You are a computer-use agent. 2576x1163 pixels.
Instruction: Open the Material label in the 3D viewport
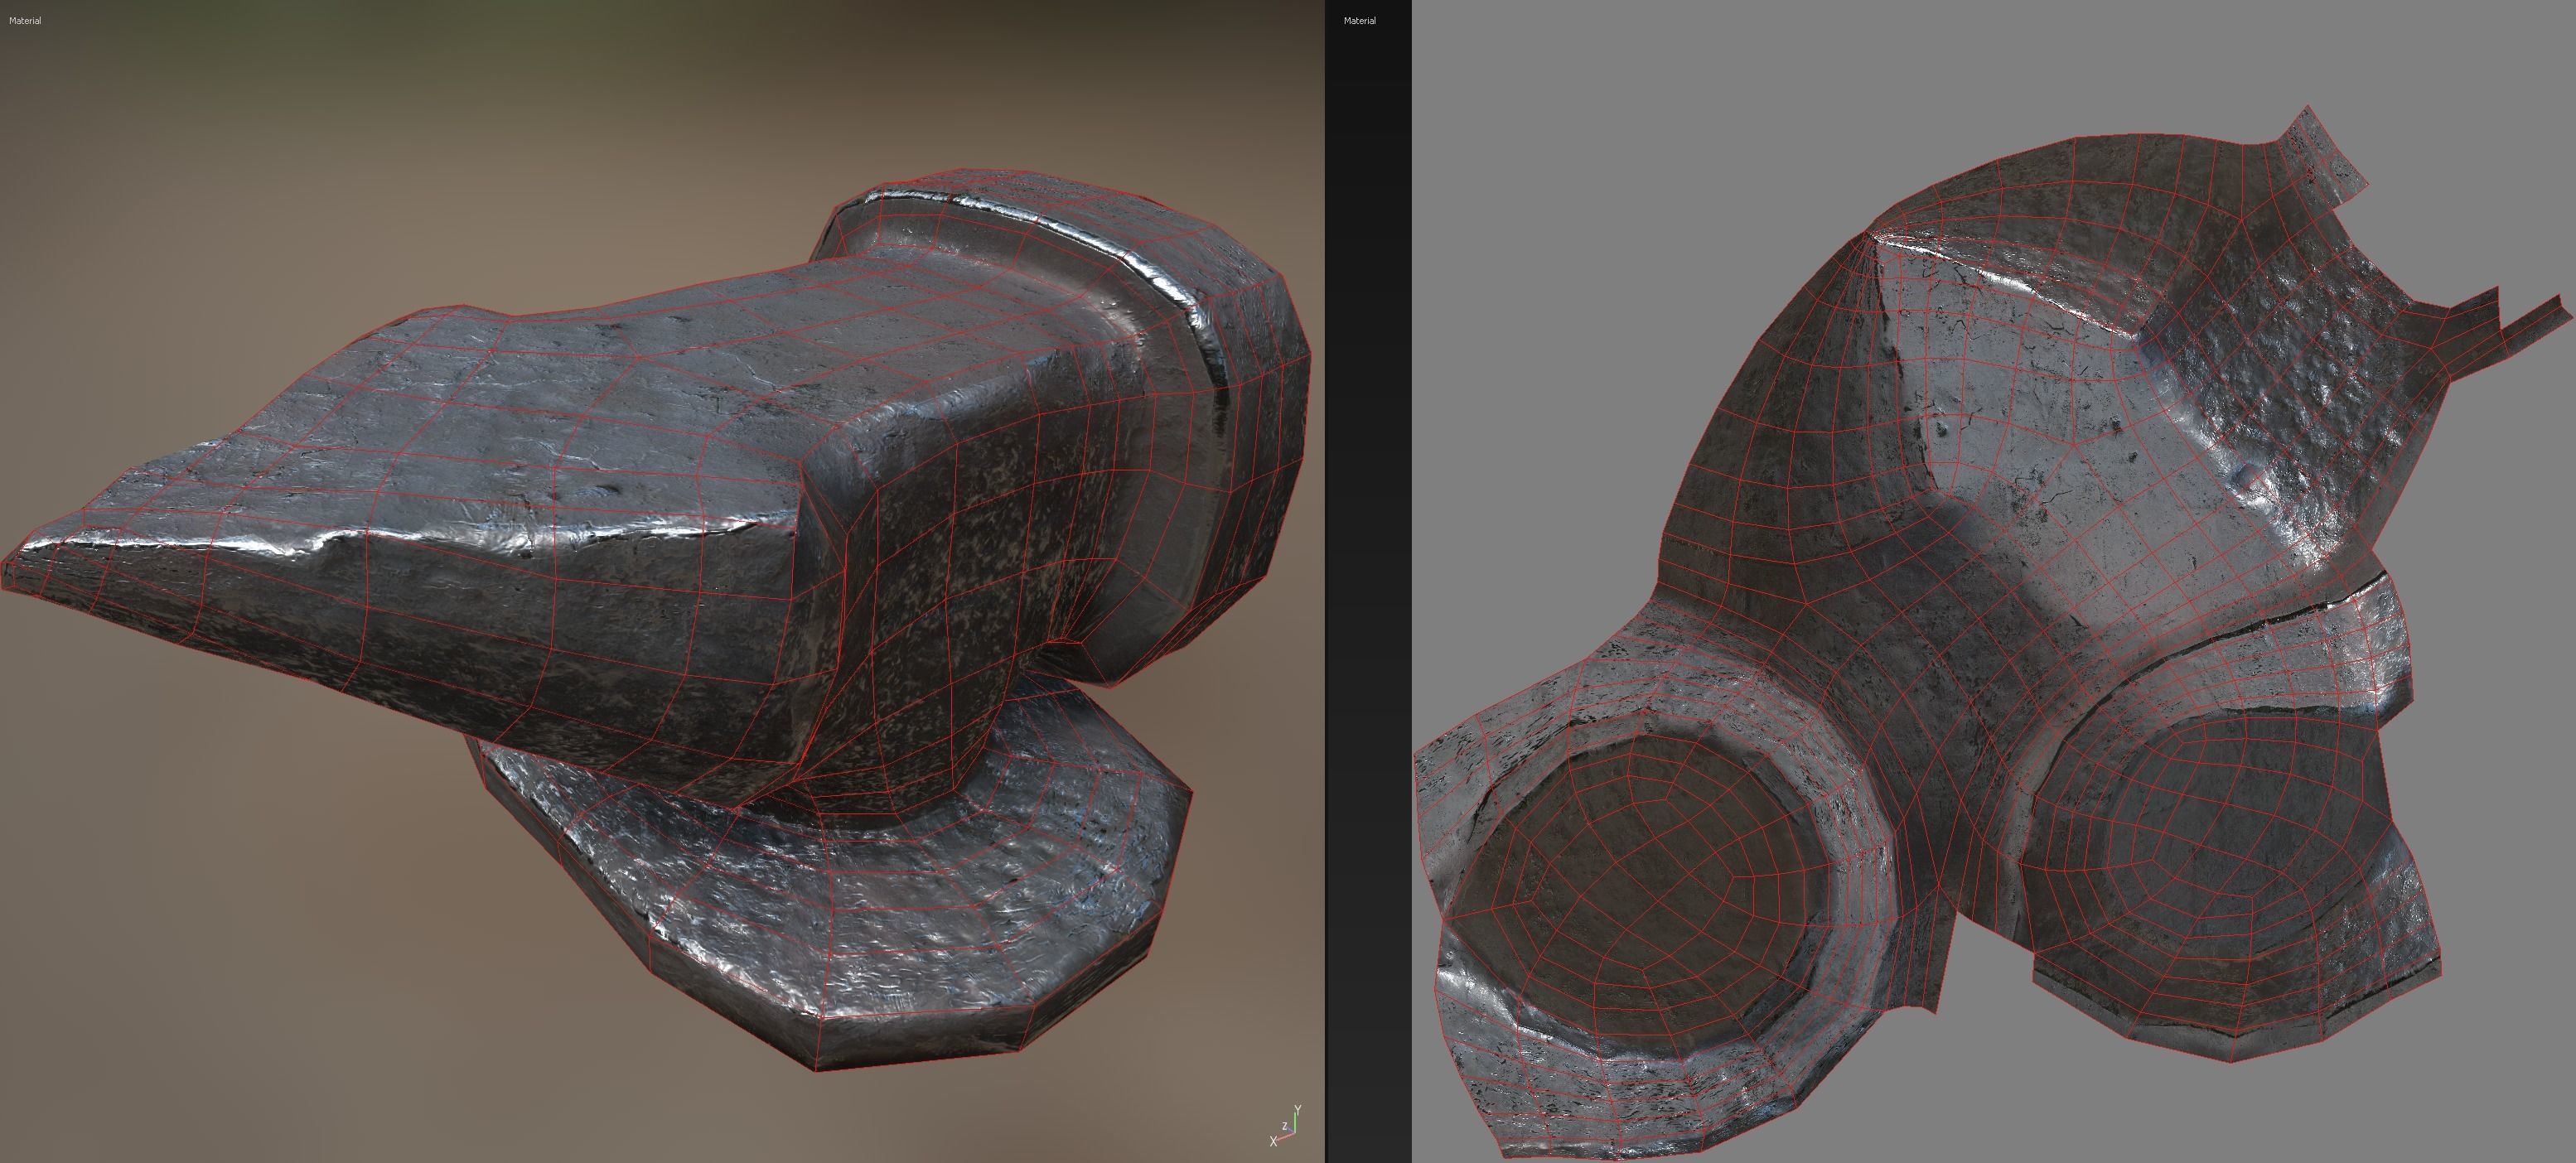[x=25, y=20]
